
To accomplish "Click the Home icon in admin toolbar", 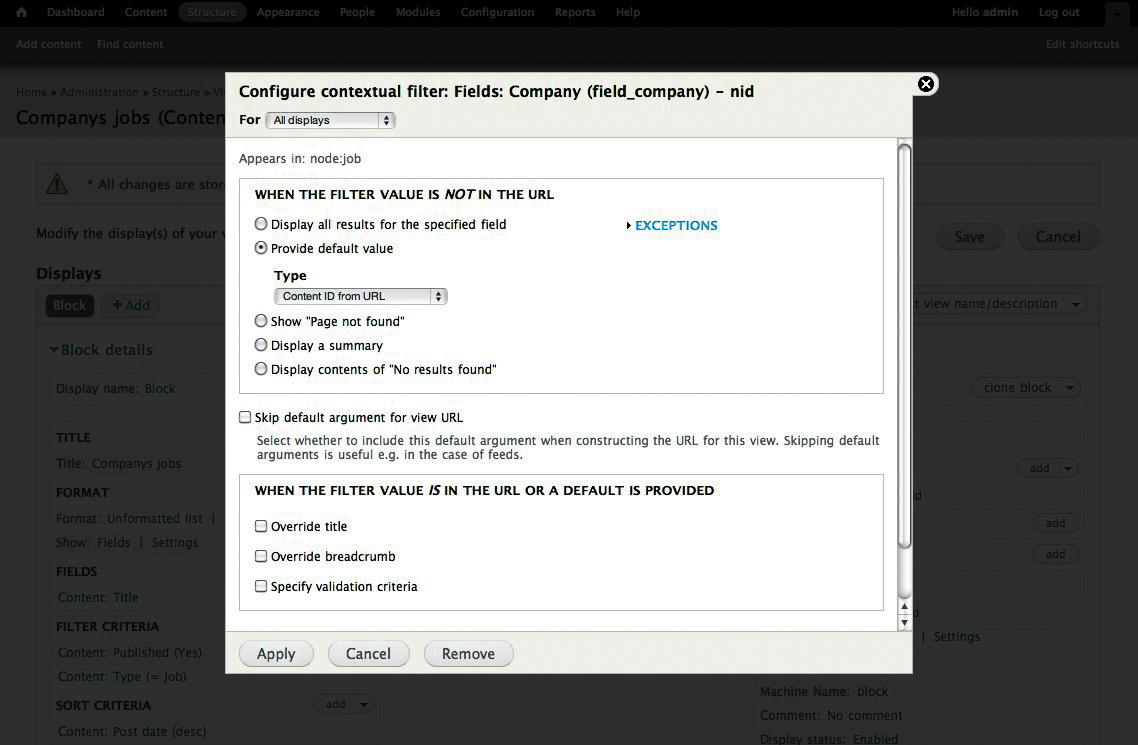I will pyautogui.click(x=22, y=12).
